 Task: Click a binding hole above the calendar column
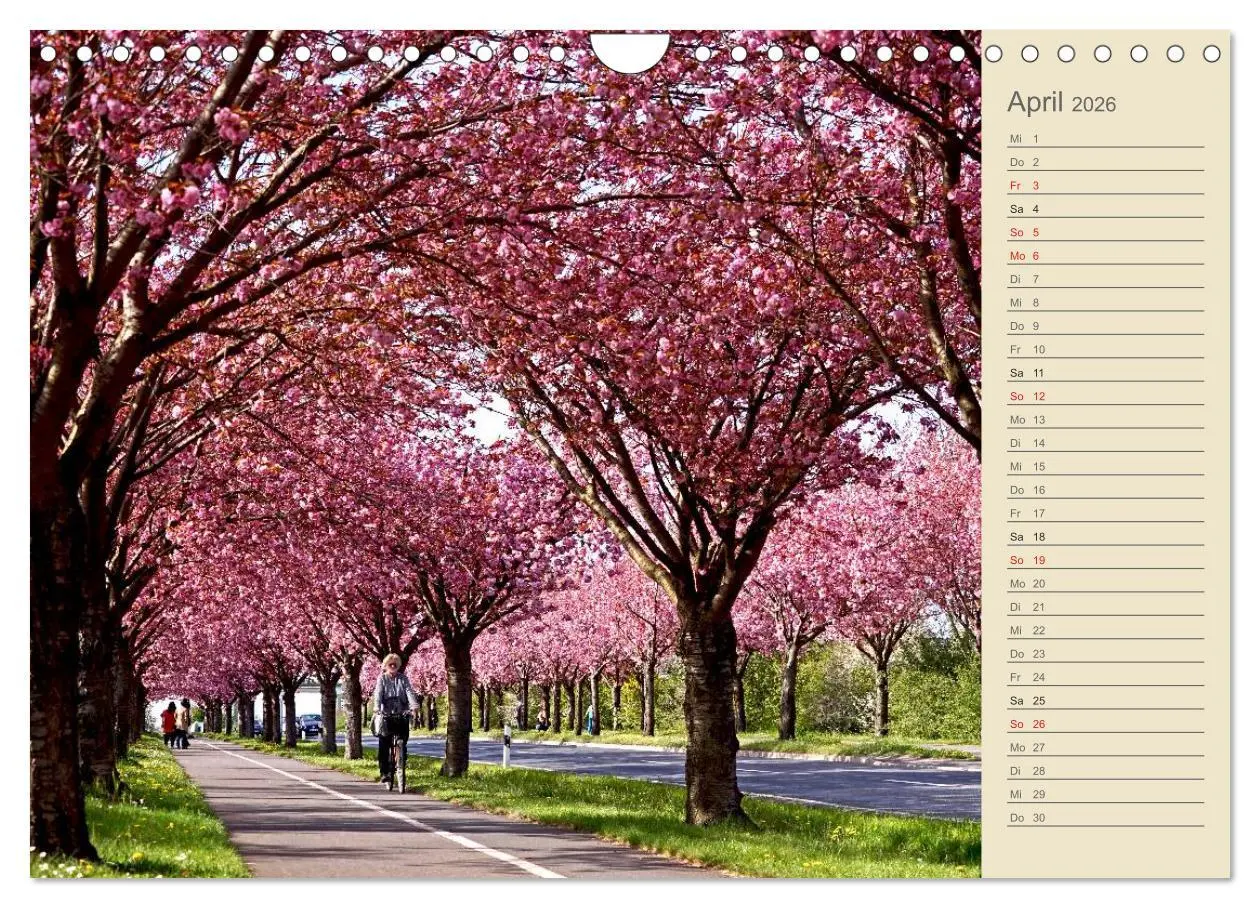(1100, 52)
